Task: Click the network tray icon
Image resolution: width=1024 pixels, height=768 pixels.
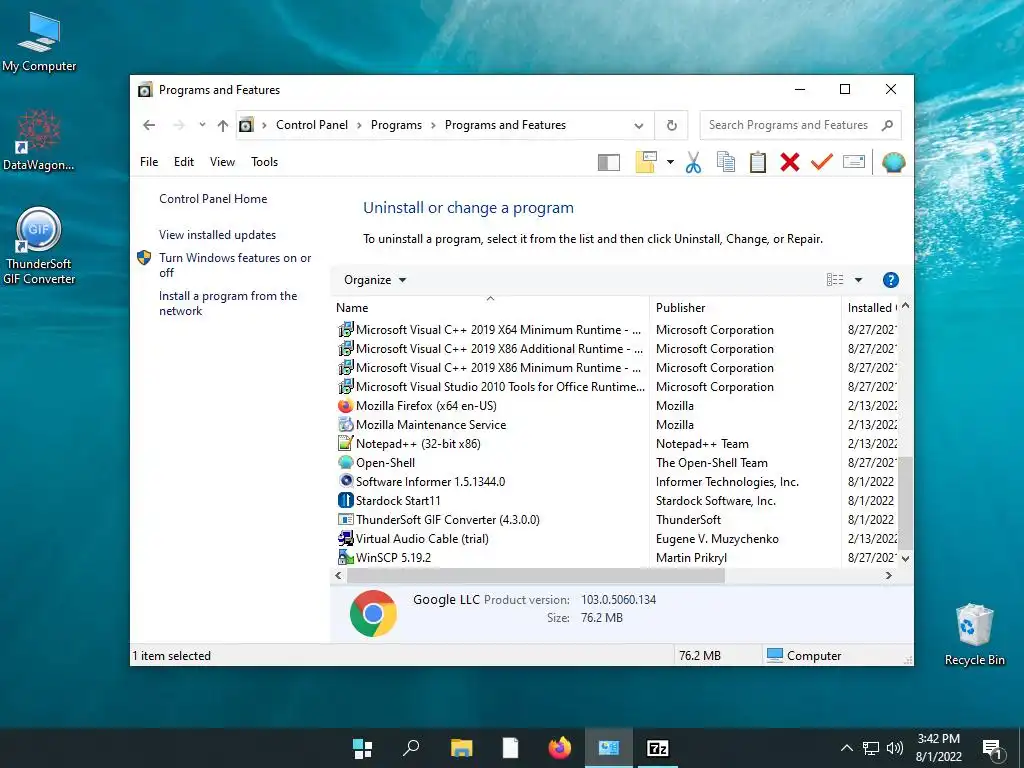Action: 871,748
